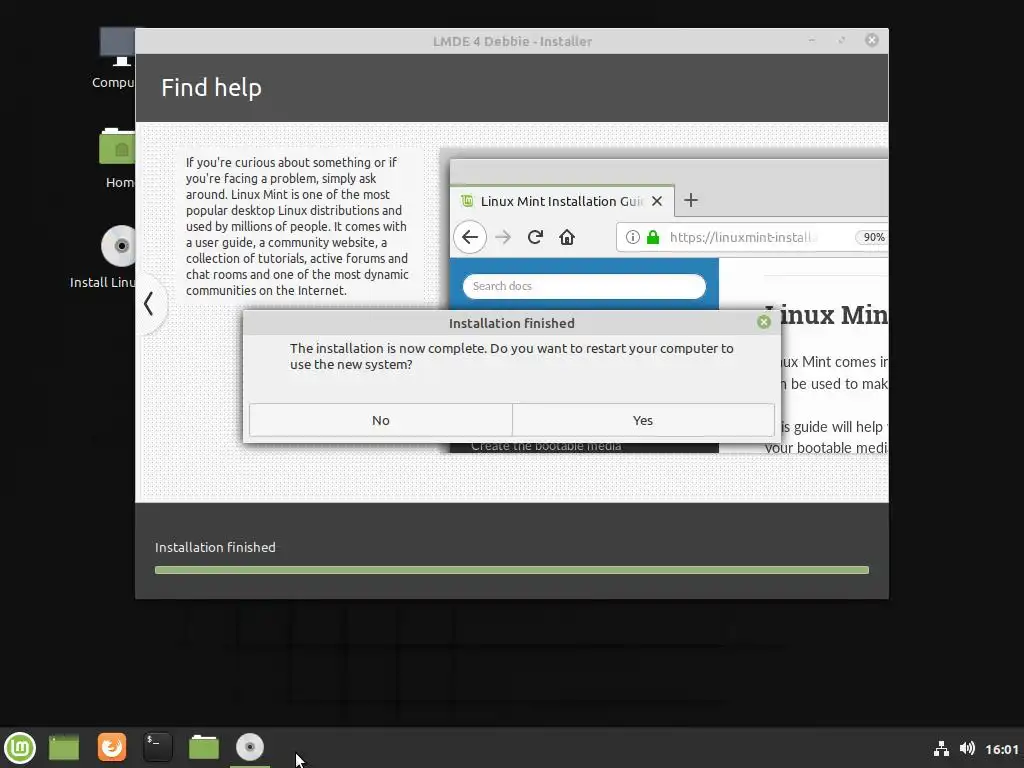Click the browser back arrow in the slide
Screen dimensions: 1024x768
pos(470,237)
